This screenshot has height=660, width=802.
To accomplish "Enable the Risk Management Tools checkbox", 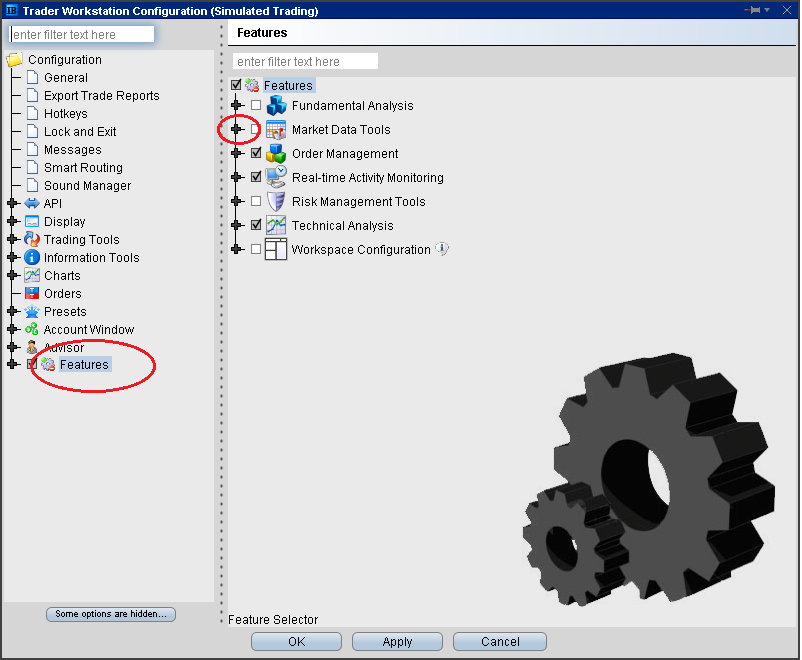I will click(x=256, y=201).
